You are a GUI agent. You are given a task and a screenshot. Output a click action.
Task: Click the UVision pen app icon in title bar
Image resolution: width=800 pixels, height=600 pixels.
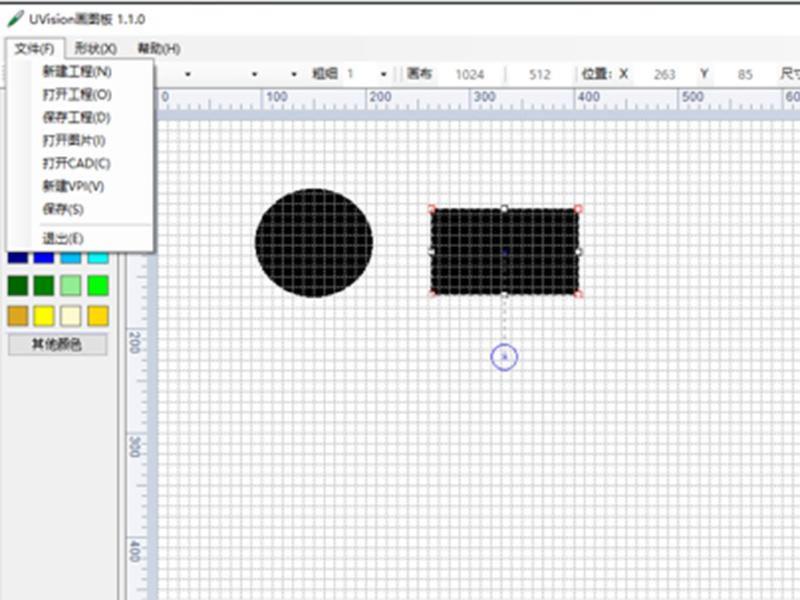click(x=15, y=19)
